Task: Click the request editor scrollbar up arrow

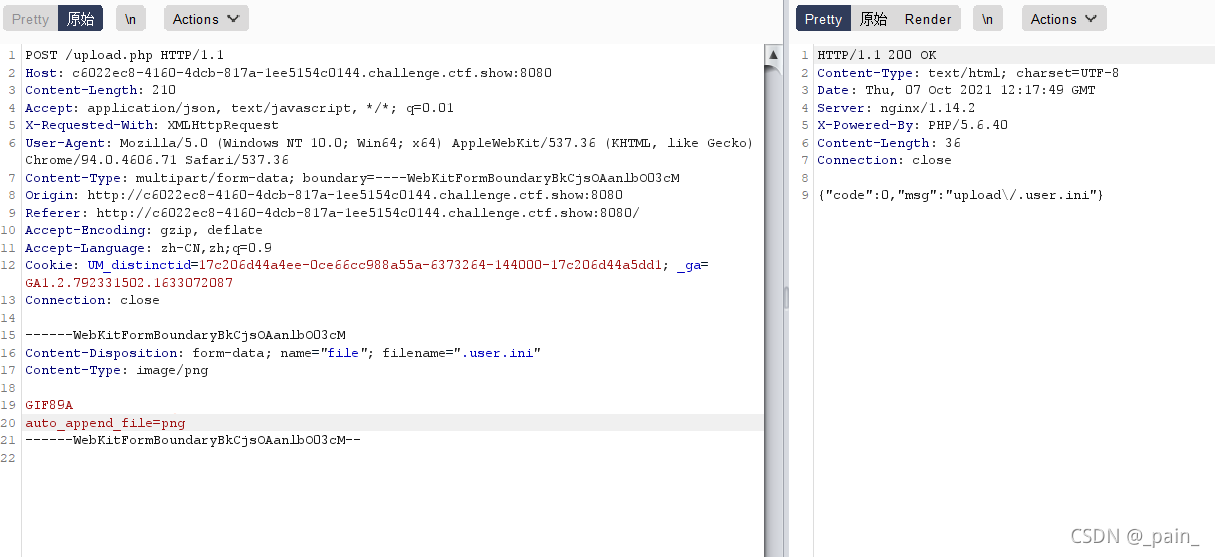Action: [x=773, y=53]
